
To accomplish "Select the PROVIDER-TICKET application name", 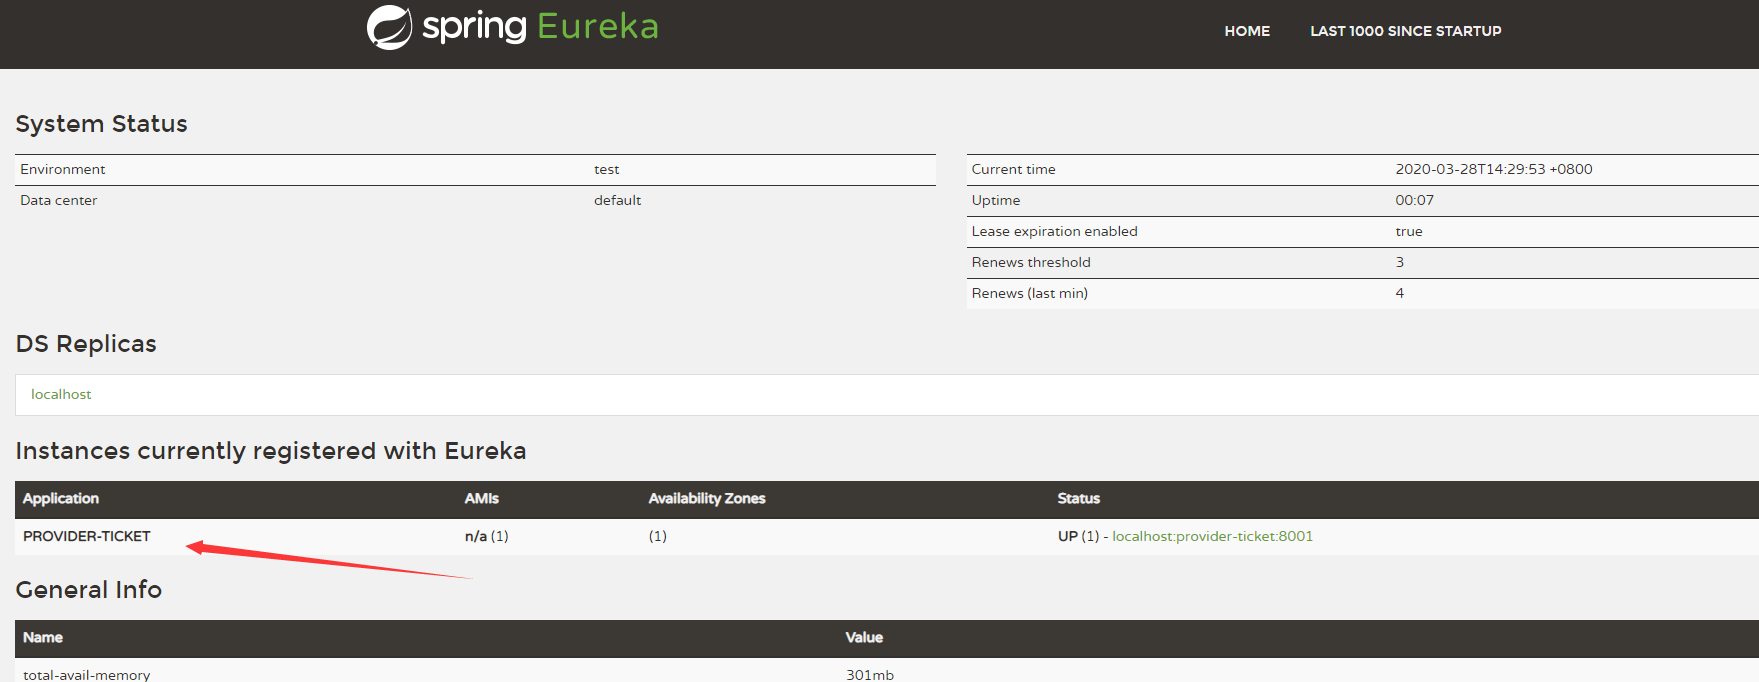I will tap(87, 536).
